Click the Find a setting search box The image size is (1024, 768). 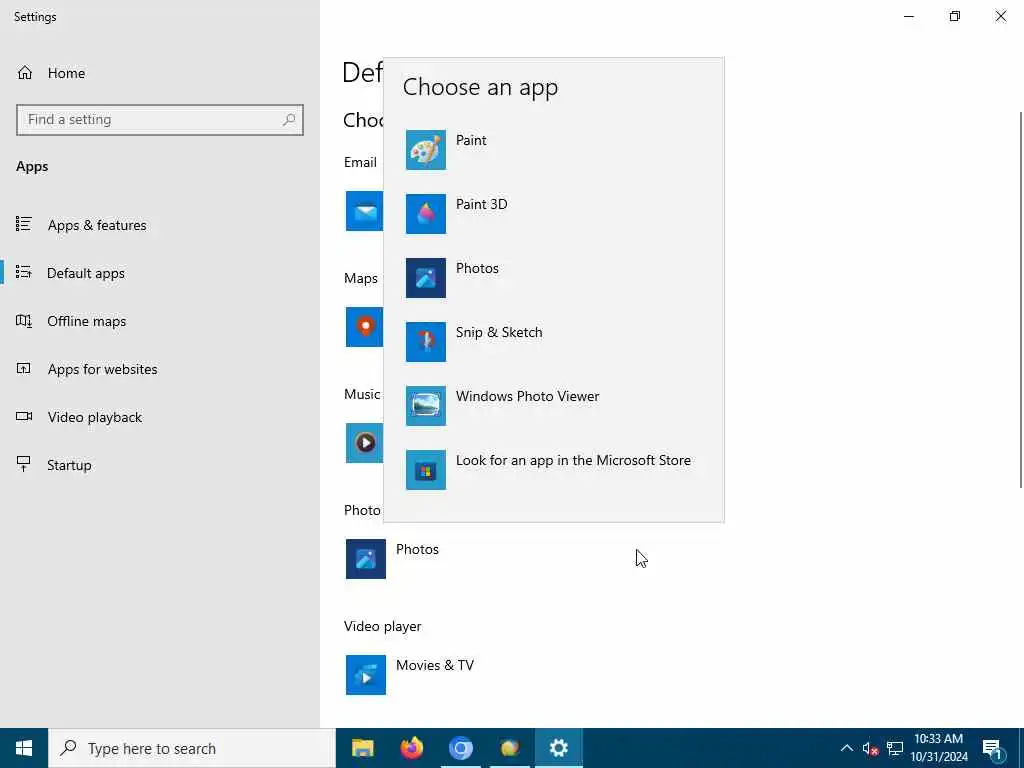coord(160,120)
